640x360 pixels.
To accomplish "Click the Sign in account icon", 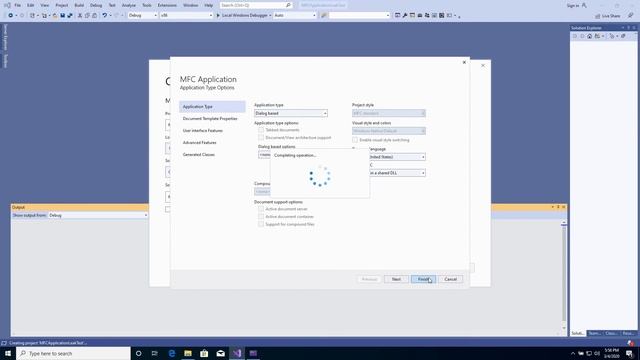I will 584,5.
